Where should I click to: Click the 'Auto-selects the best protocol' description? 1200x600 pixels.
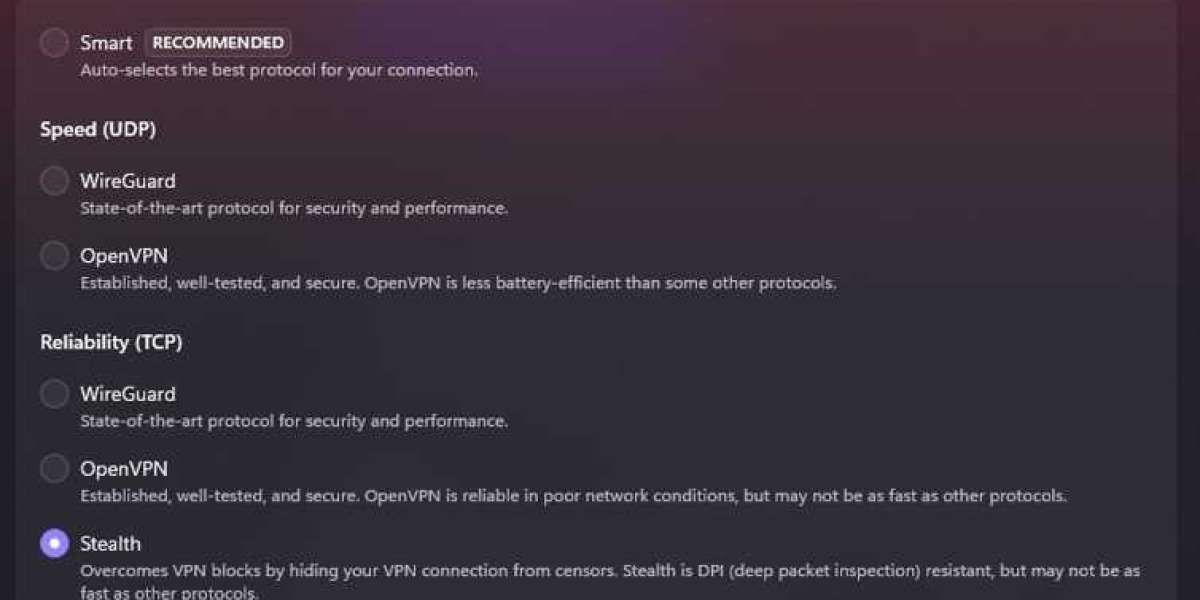pyautogui.click(x=279, y=71)
